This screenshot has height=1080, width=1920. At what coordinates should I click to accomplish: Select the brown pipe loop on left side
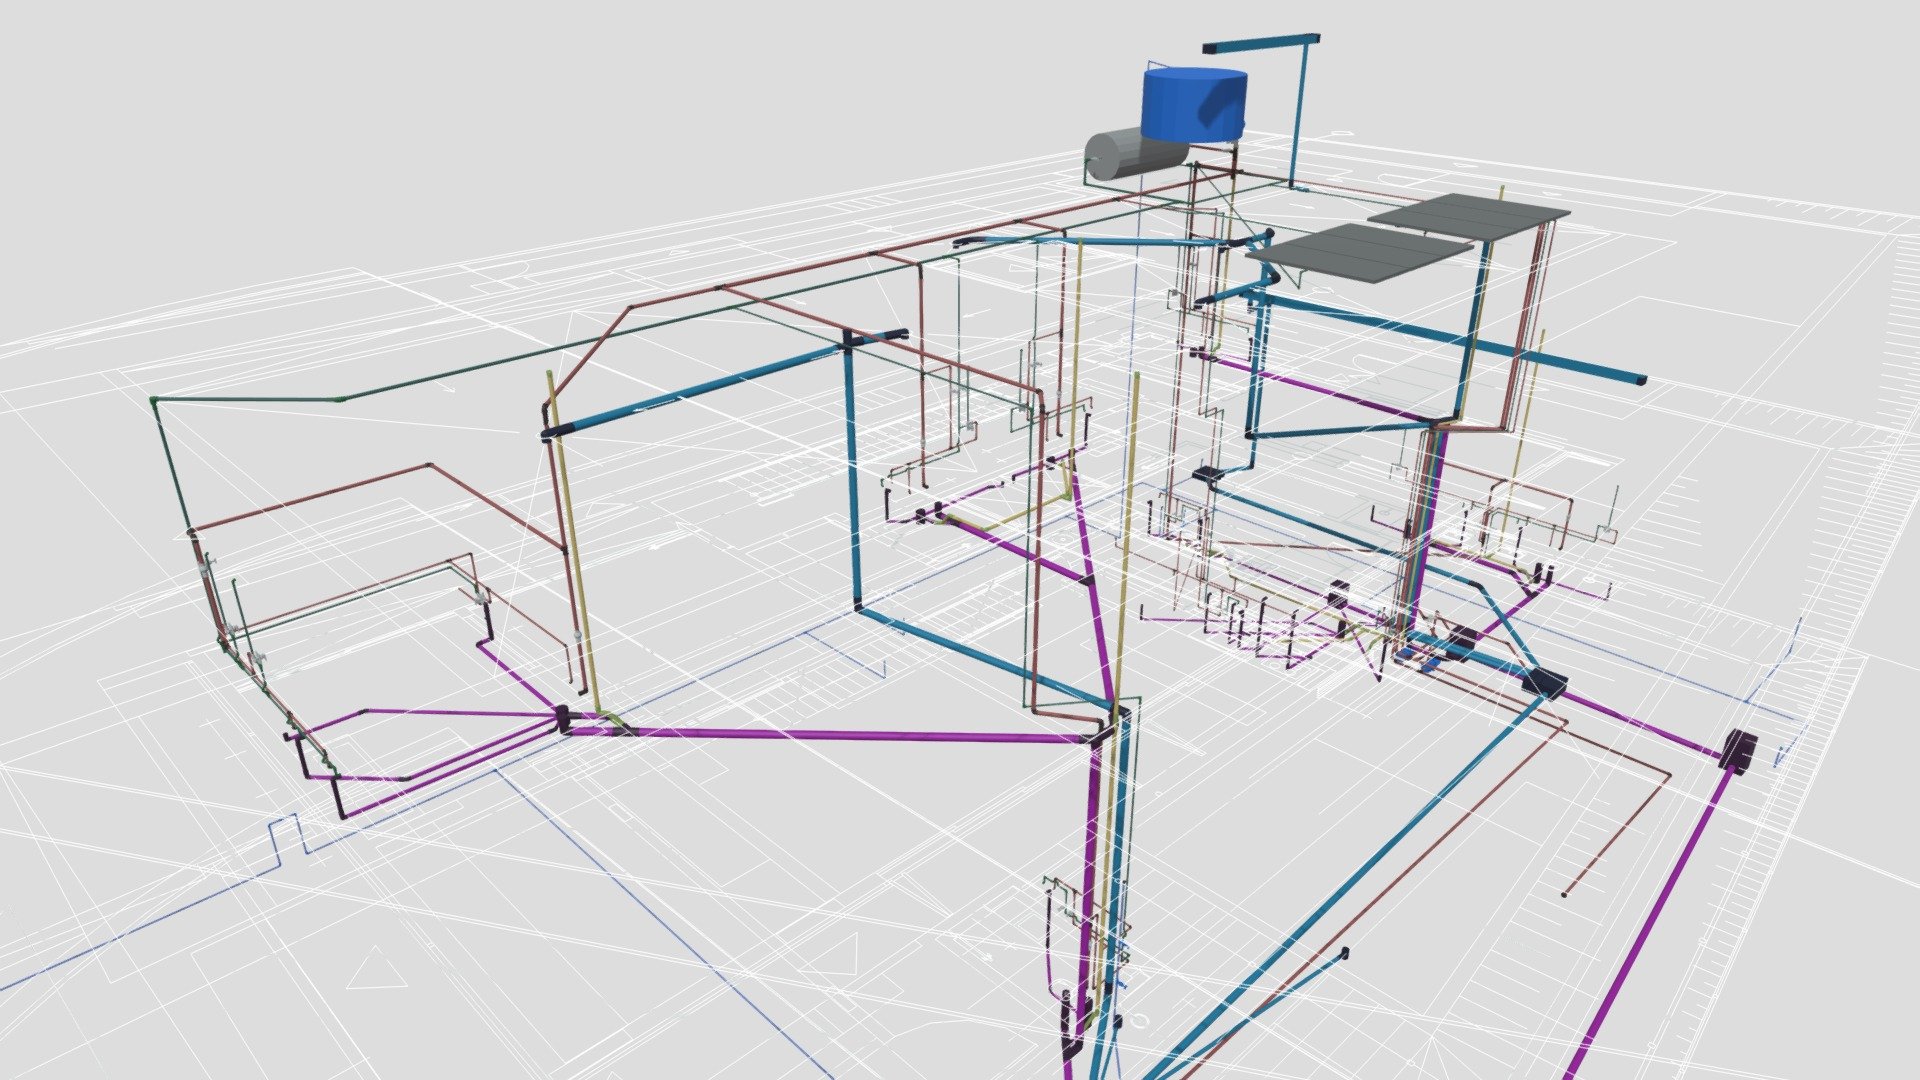(x=380, y=510)
